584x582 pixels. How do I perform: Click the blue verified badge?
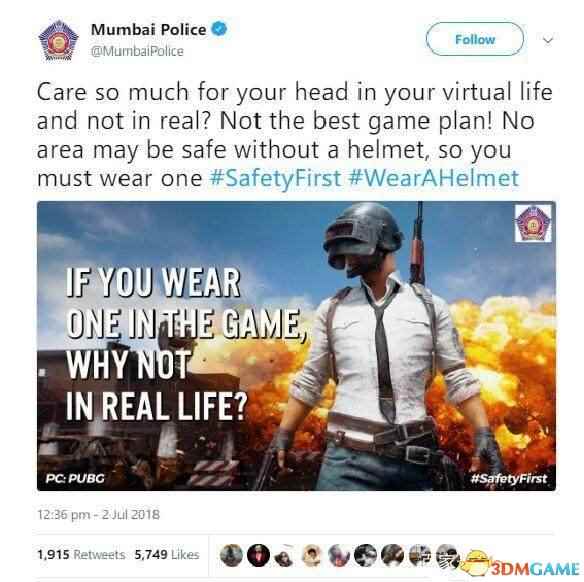219,29
